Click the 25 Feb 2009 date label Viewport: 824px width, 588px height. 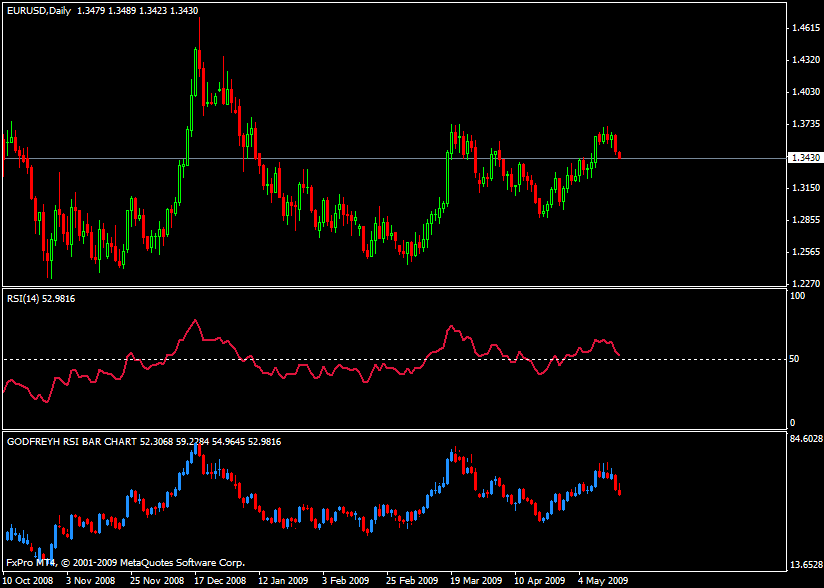[411, 579]
